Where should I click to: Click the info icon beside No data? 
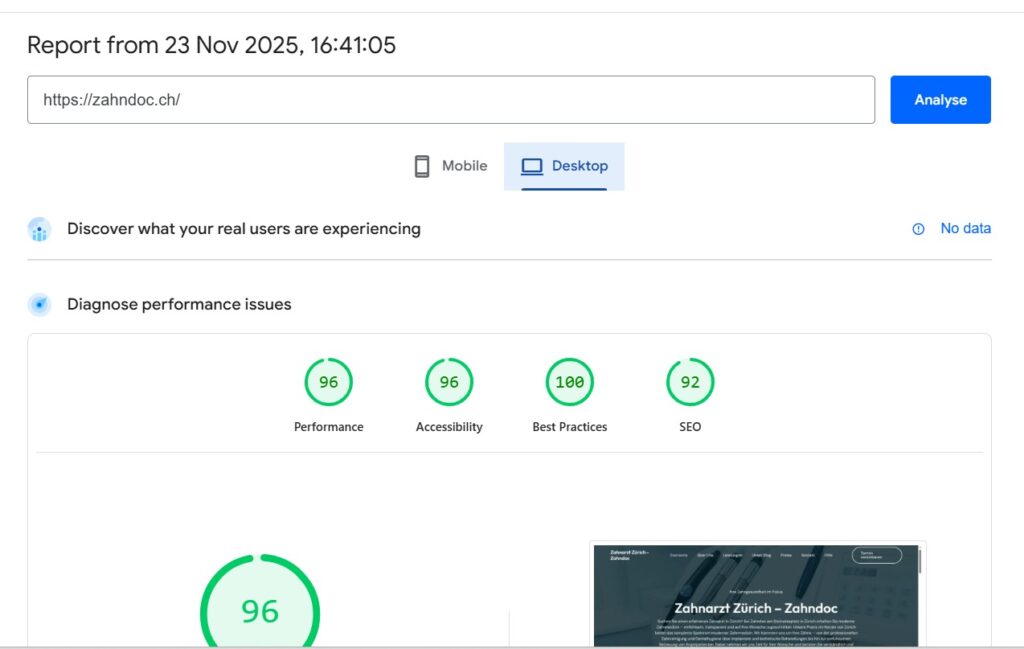(918, 229)
